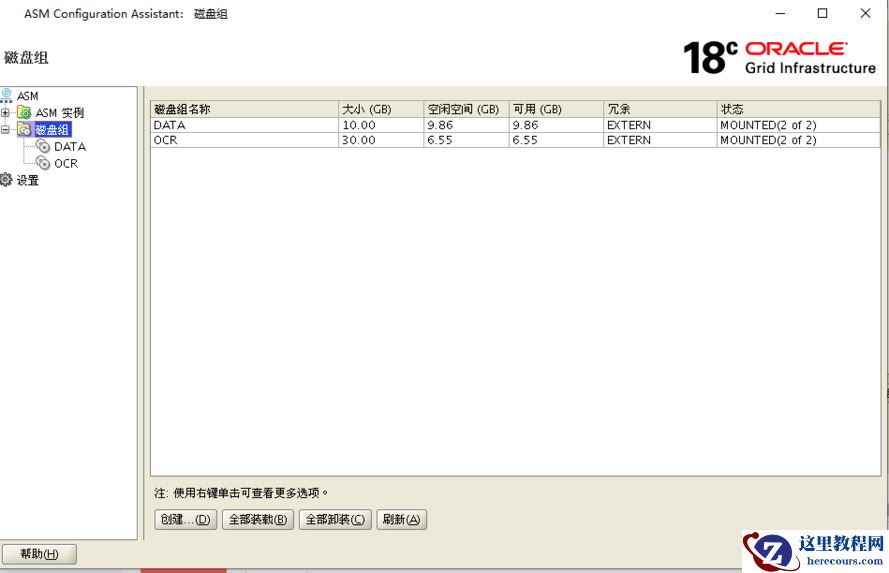The height and width of the screenshot is (573, 889).
Task: Sort by the 可用 (GB) column header
Action: (556, 109)
